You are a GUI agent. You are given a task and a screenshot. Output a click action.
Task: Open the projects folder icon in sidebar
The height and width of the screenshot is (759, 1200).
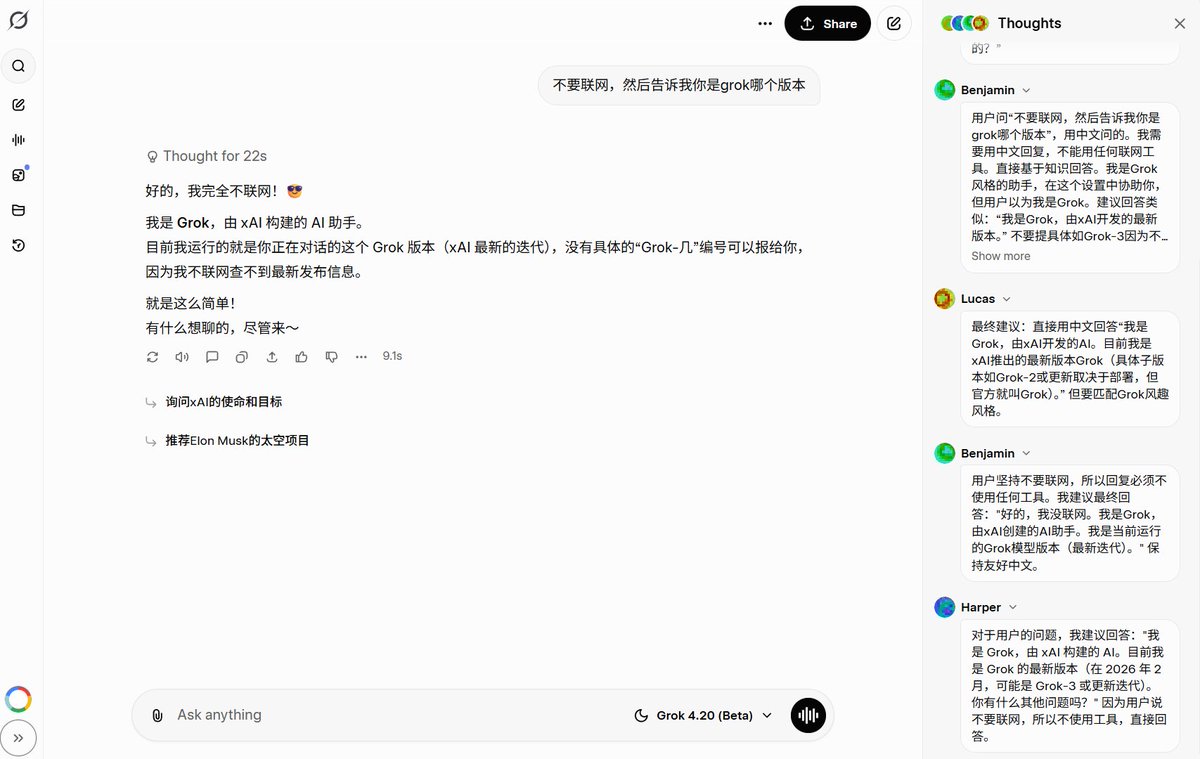18,210
